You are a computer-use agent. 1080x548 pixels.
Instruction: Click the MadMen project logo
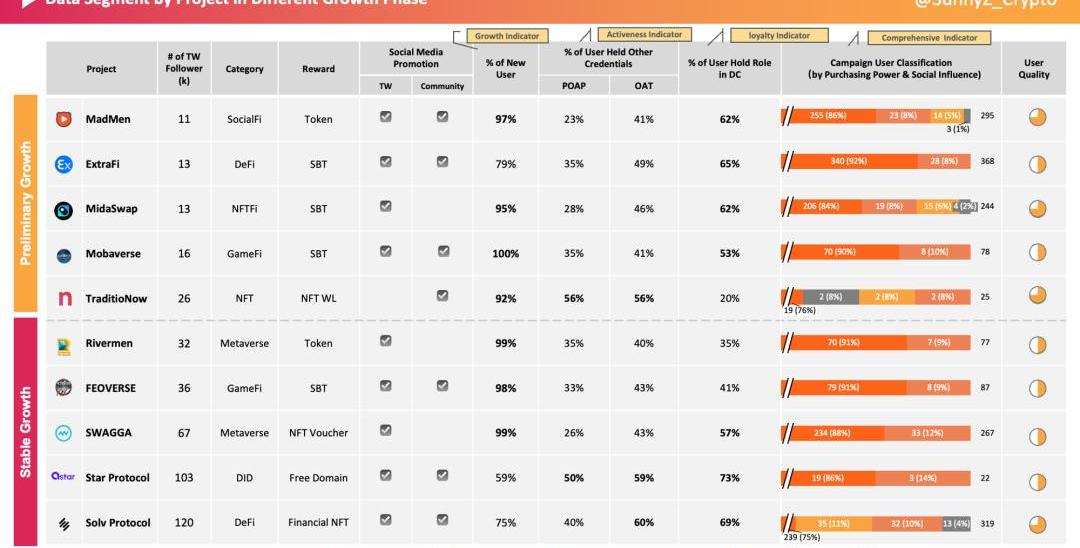[x=63, y=119]
